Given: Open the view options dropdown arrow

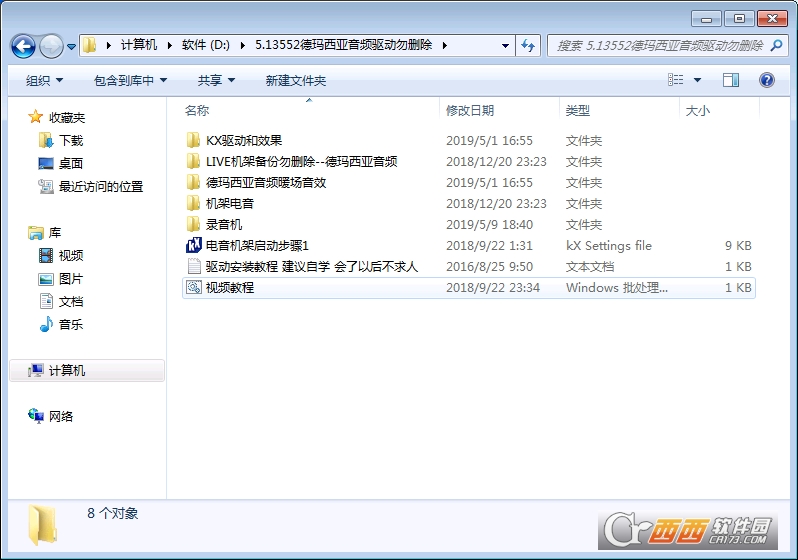Looking at the screenshot, I should (x=697, y=80).
